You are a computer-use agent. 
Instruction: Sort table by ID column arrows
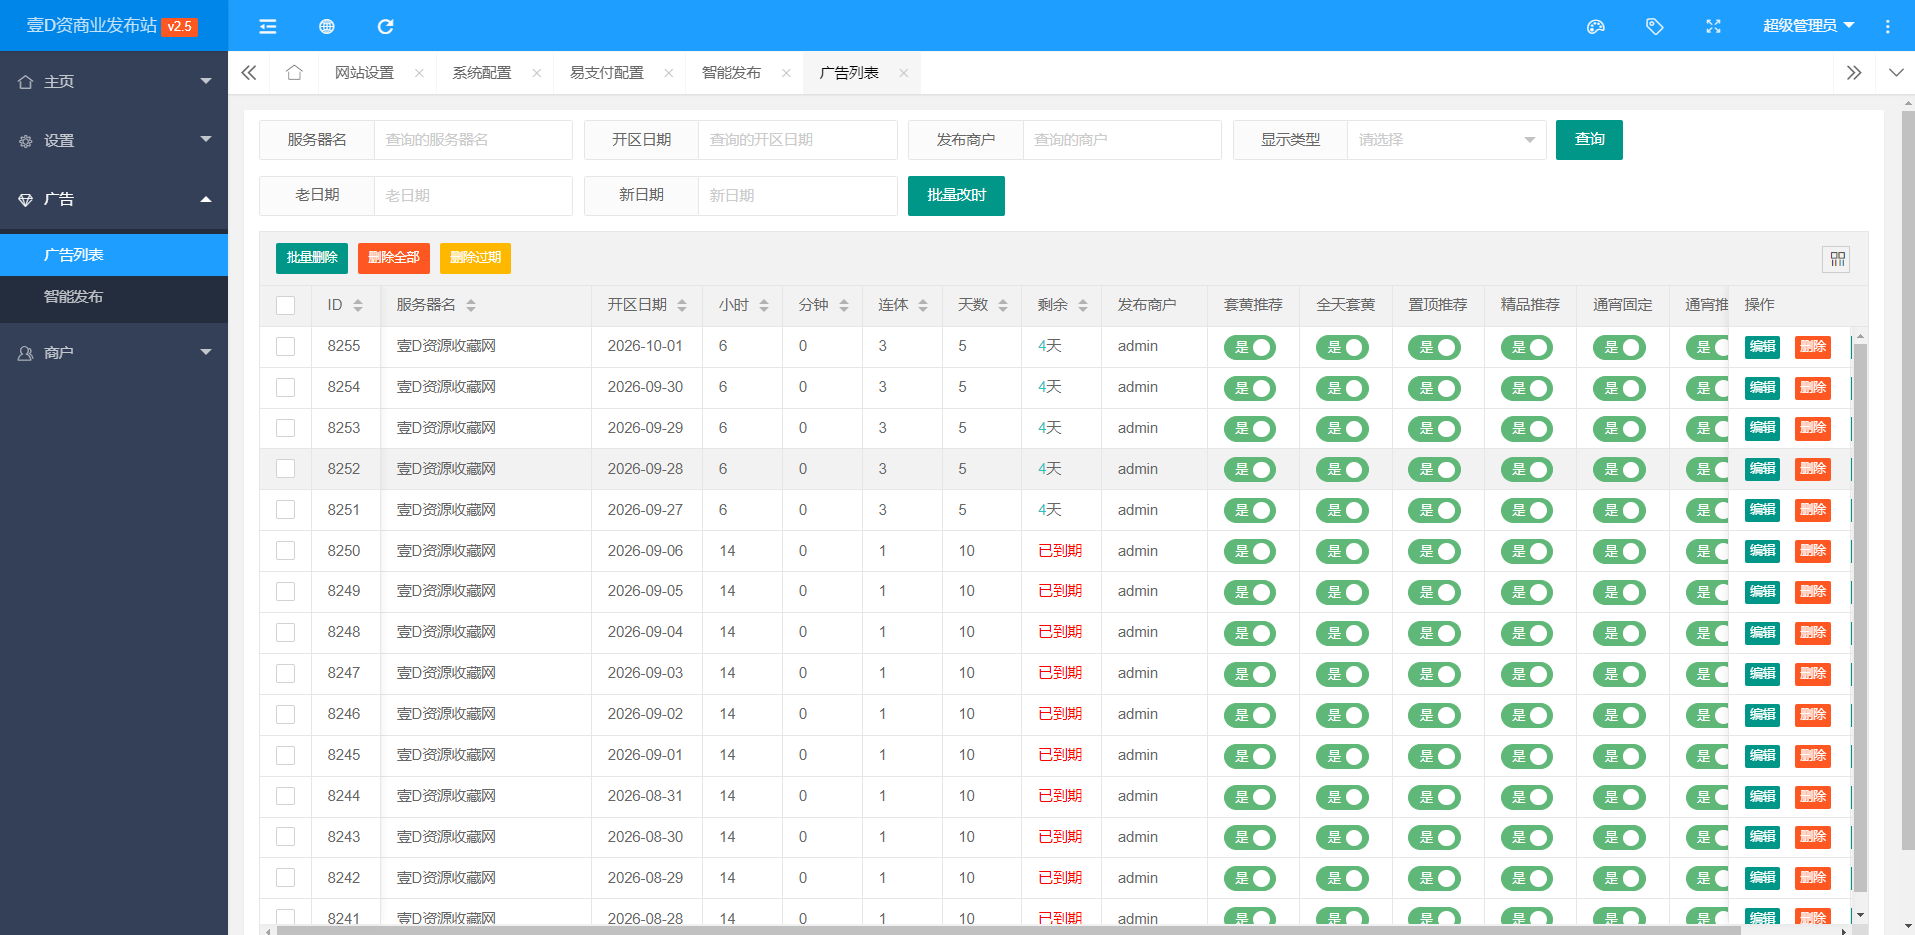tap(358, 305)
